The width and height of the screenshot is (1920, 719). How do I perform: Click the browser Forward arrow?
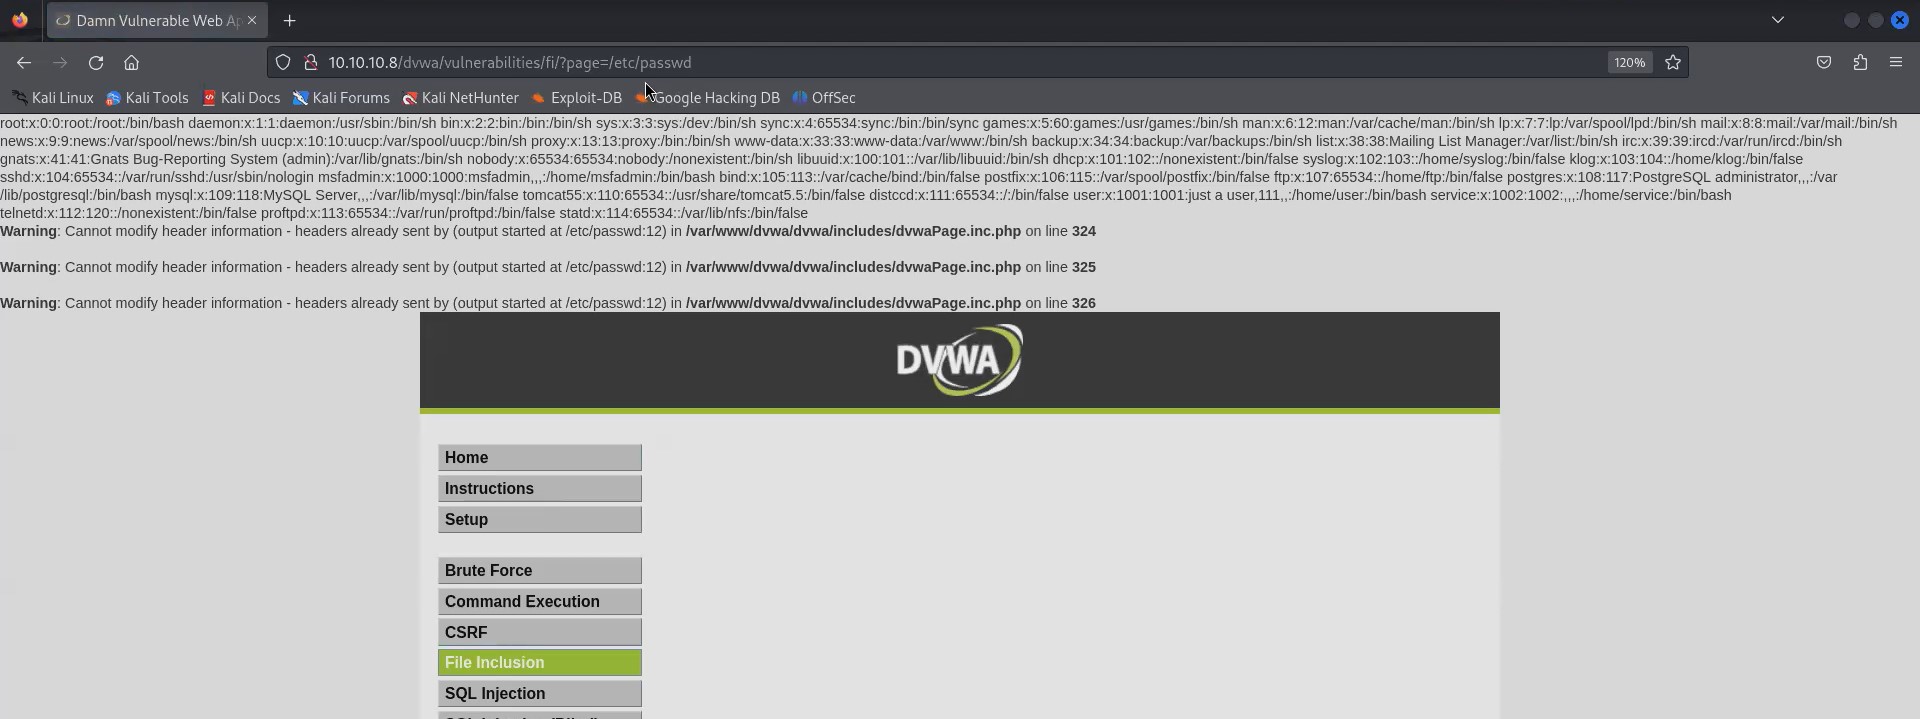tap(60, 62)
